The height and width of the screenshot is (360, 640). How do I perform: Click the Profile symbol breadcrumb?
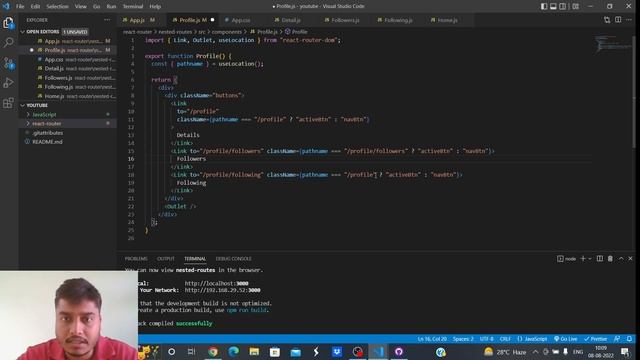click(296, 31)
